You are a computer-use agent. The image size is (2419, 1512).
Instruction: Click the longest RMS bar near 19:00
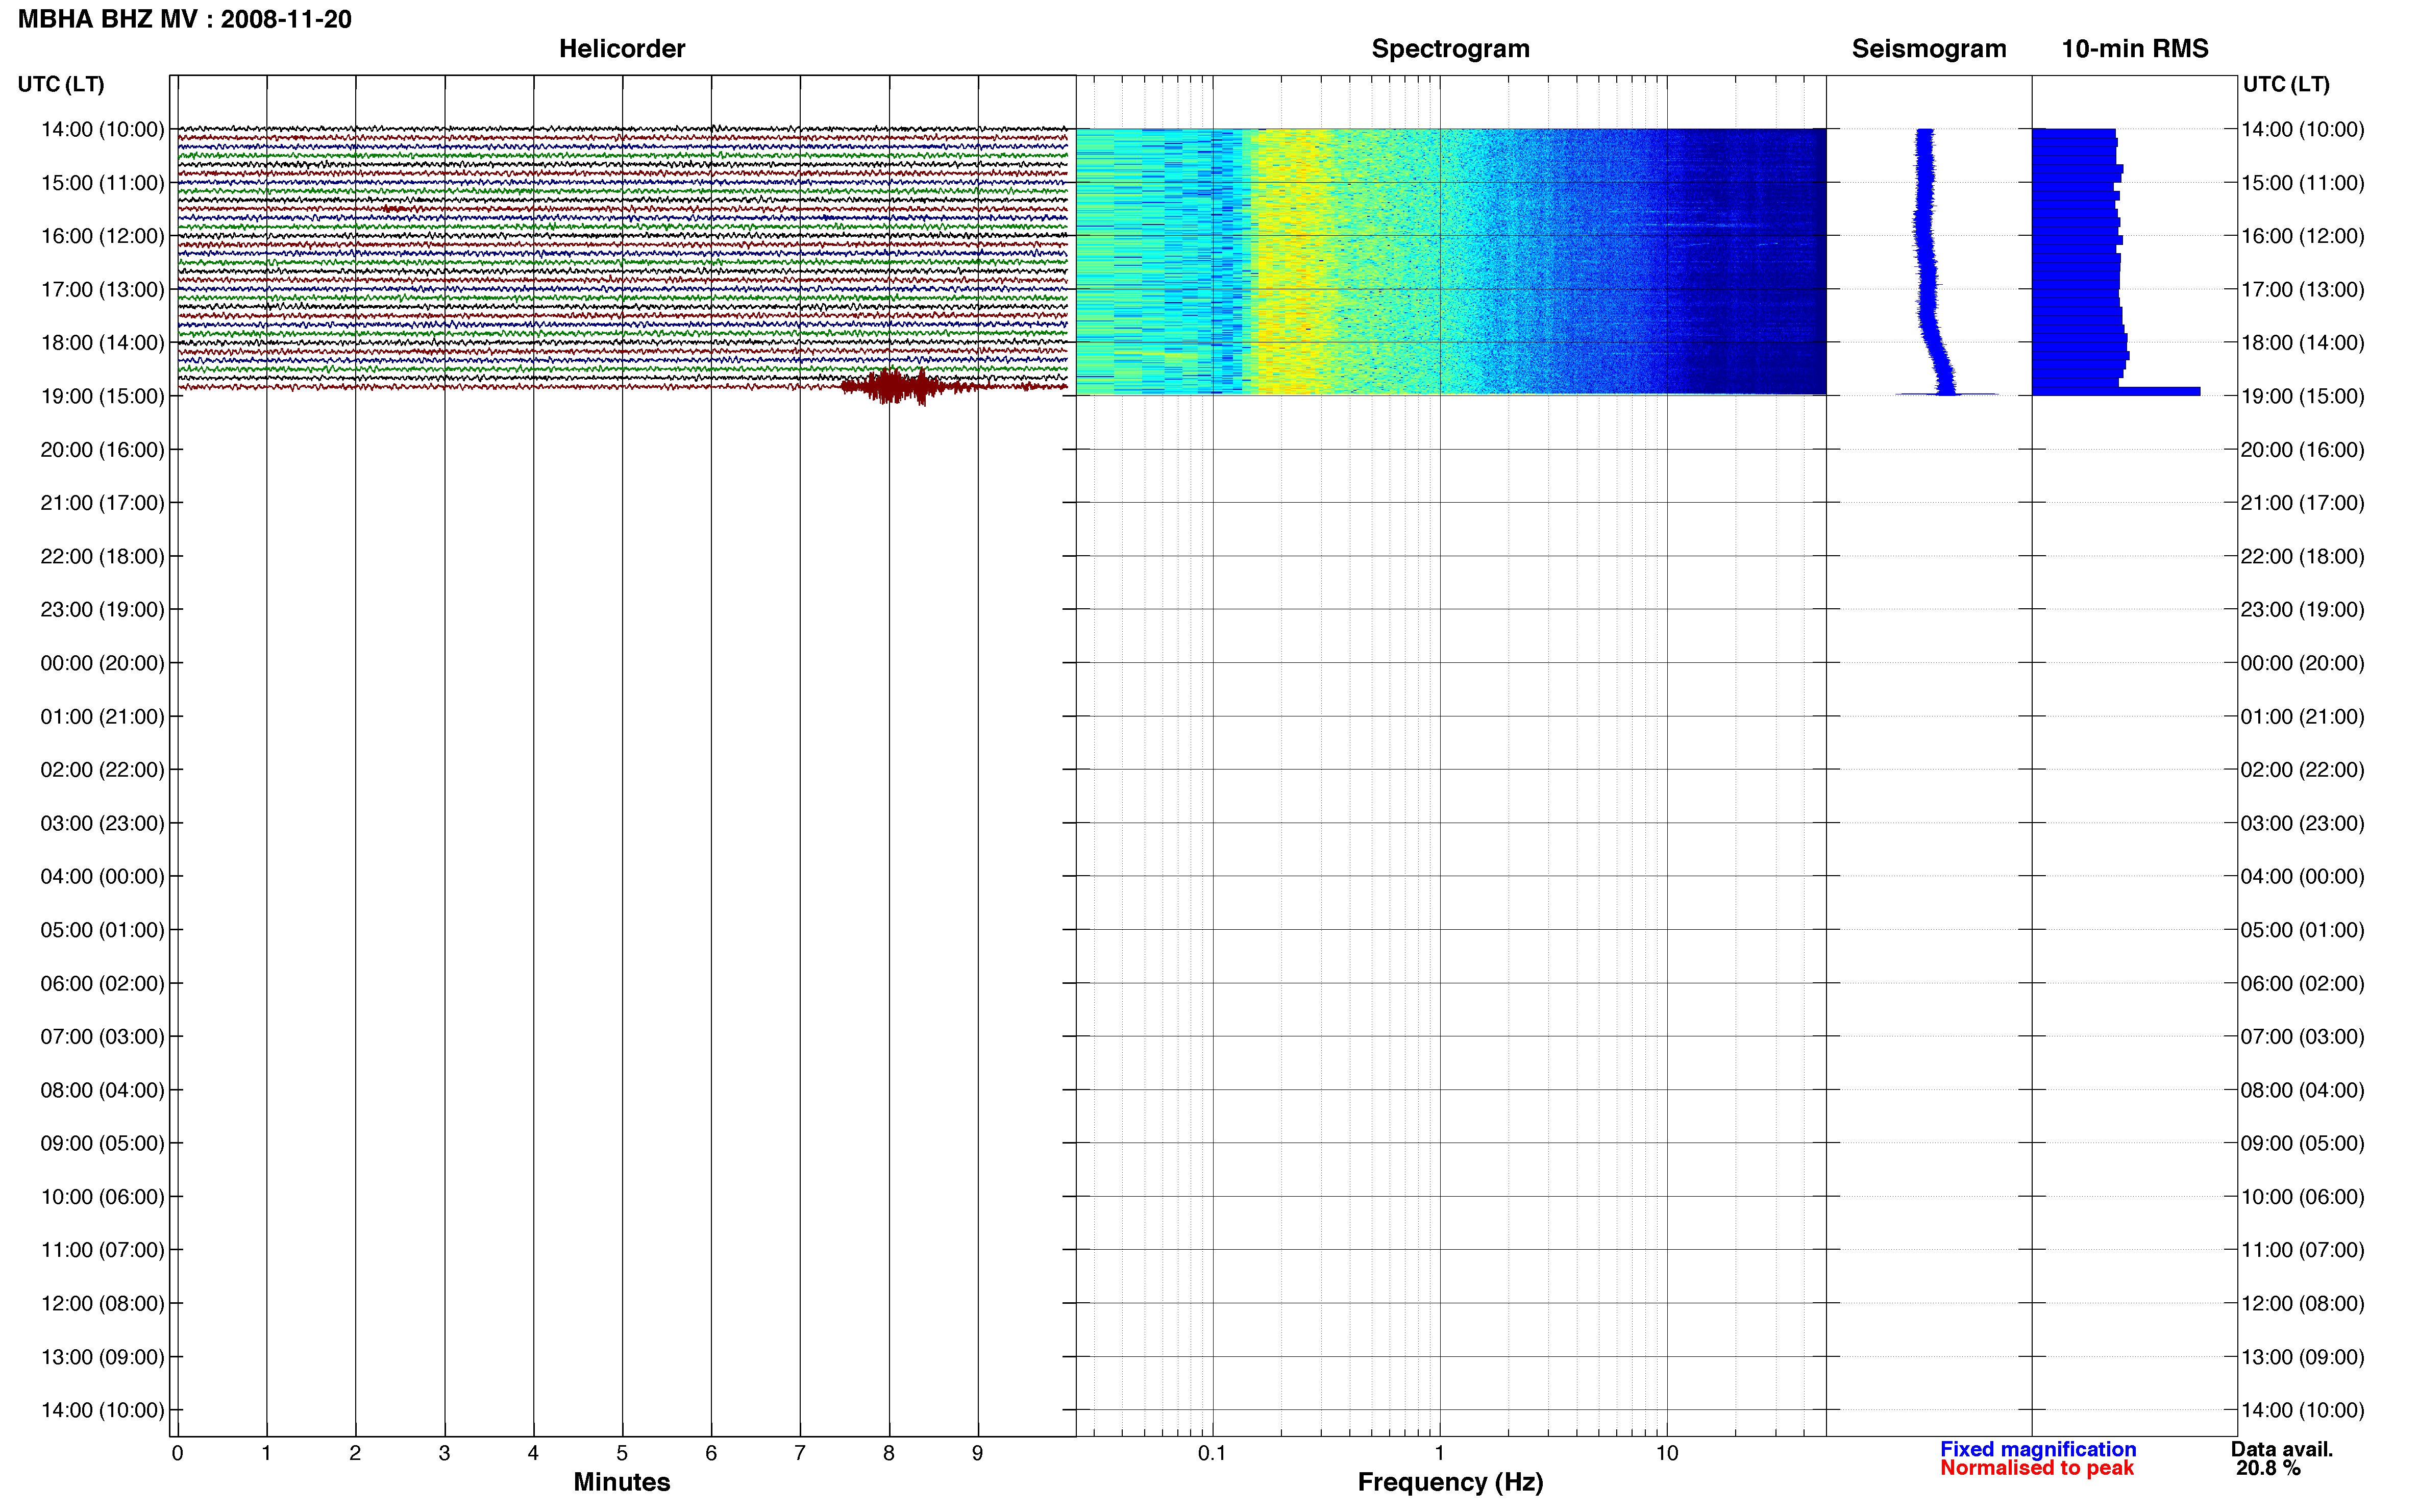point(2116,391)
